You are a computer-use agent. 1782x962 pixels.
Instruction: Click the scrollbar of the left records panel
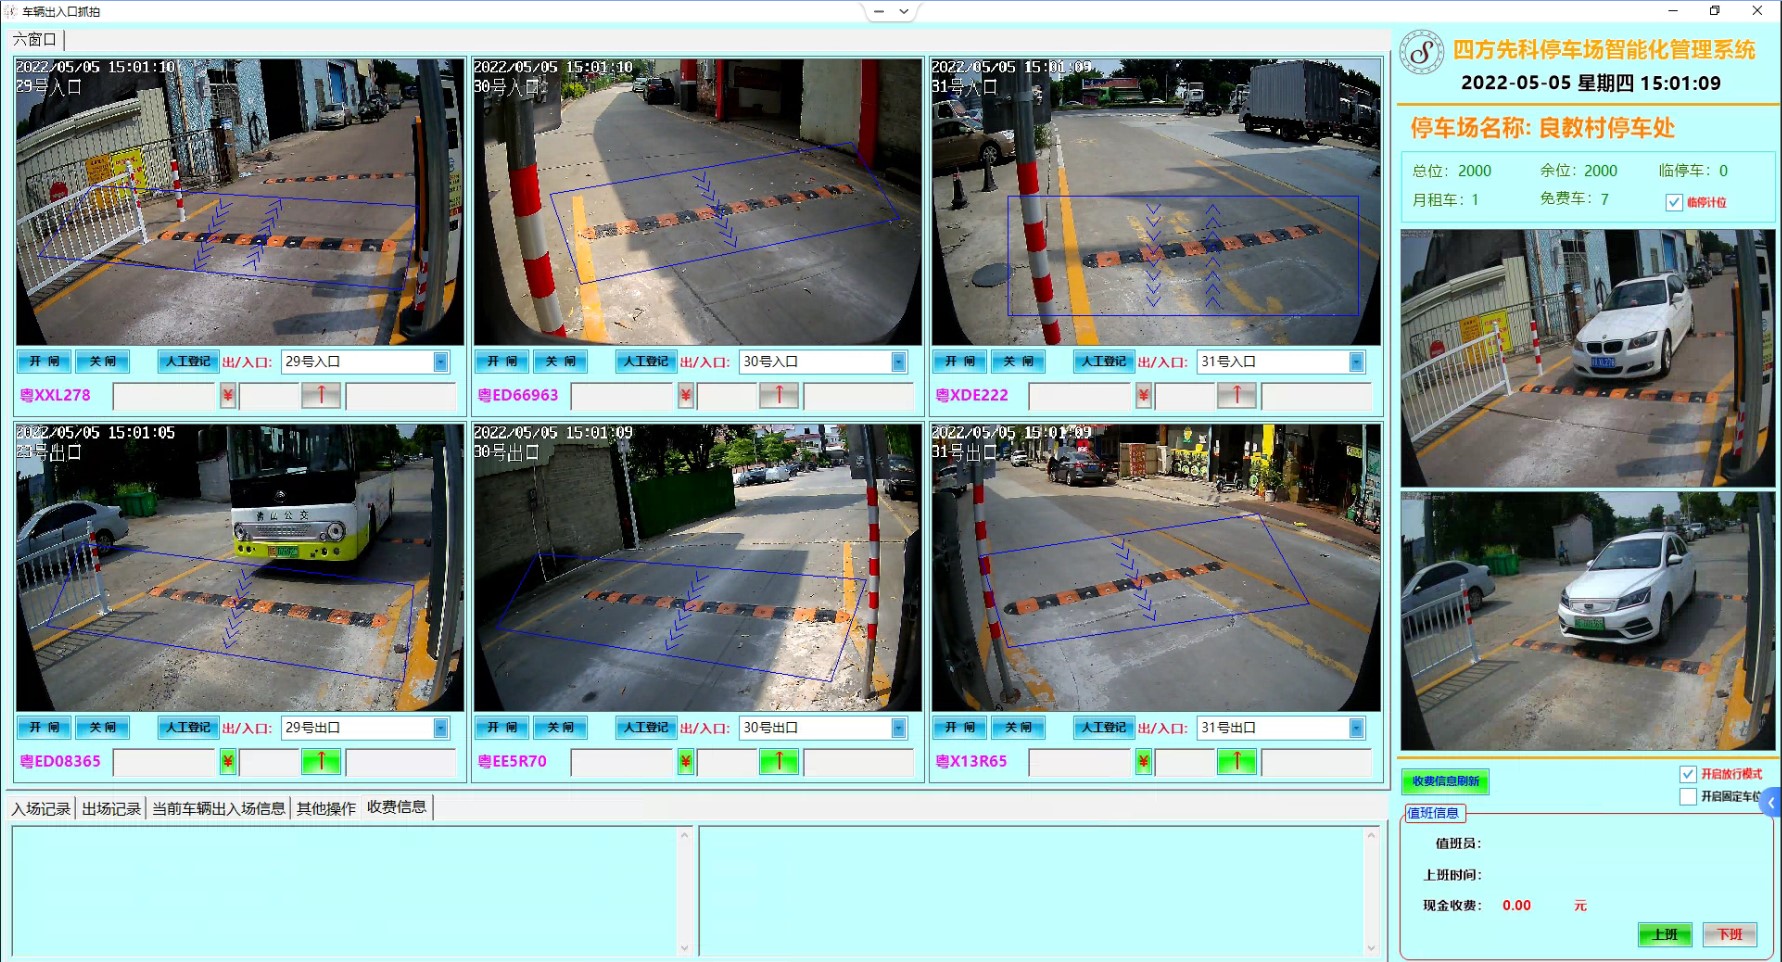pyautogui.click(x=685, y=890)
